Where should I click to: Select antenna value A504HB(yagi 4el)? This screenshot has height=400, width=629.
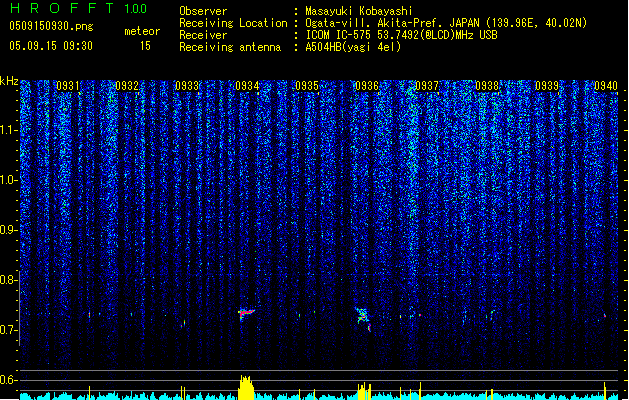pos(353,47)
